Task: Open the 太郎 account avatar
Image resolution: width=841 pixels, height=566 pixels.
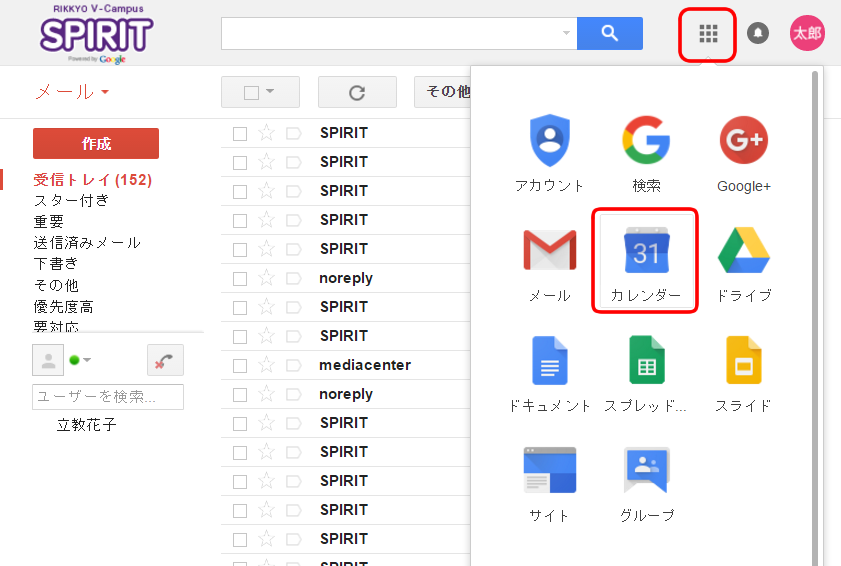Action: (807, 33)
